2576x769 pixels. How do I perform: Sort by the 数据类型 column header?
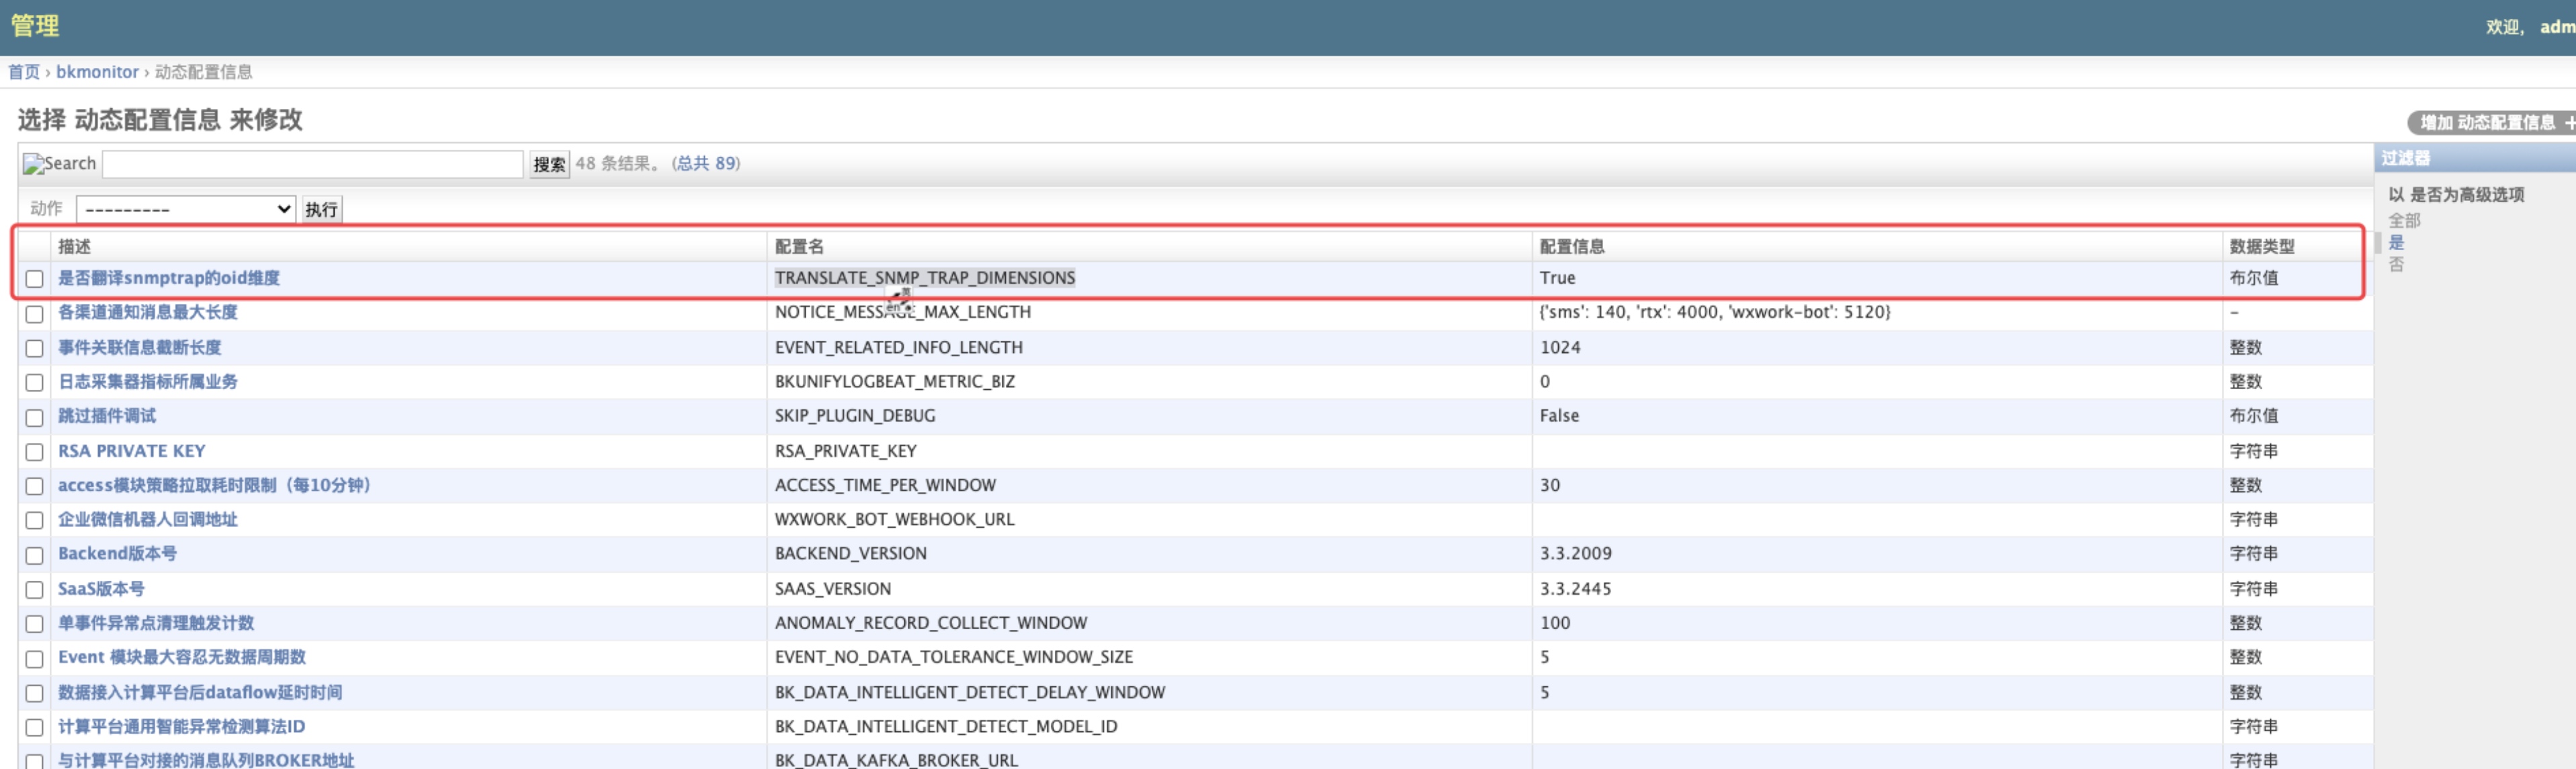click(x=2261, y=247)
